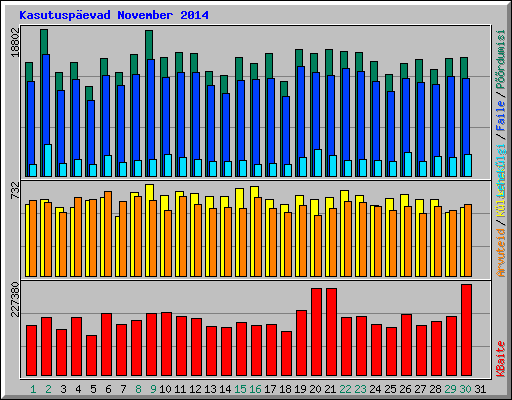The width and height of the screenshot is (512, 400).
Task: Select the orange Arvuteid bar for day 6
Action: pos(108,234)
